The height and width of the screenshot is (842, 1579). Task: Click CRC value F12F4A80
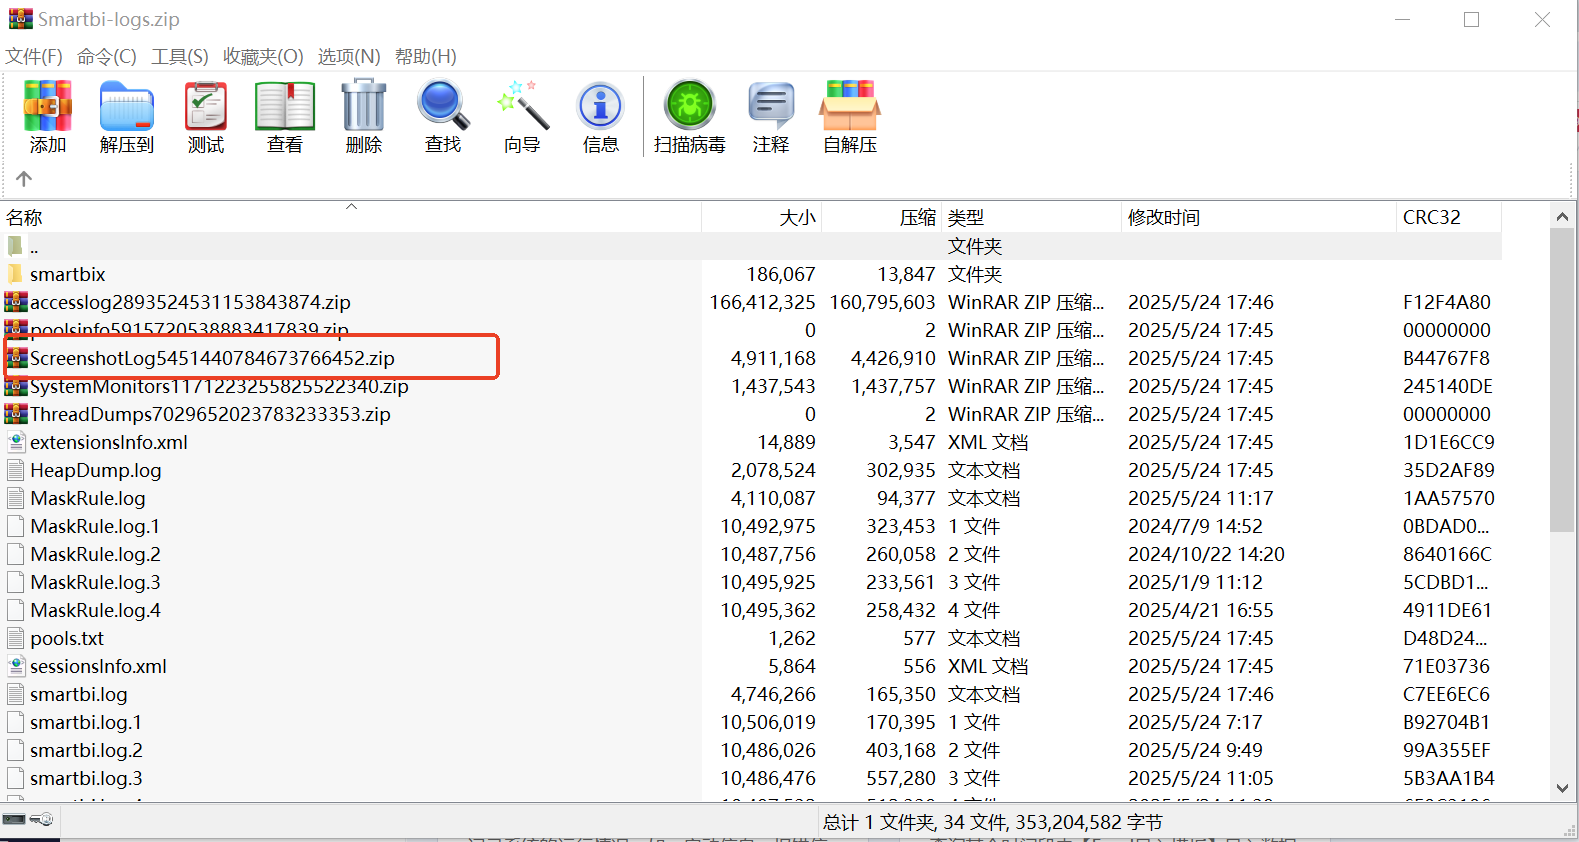point(1447,302)
